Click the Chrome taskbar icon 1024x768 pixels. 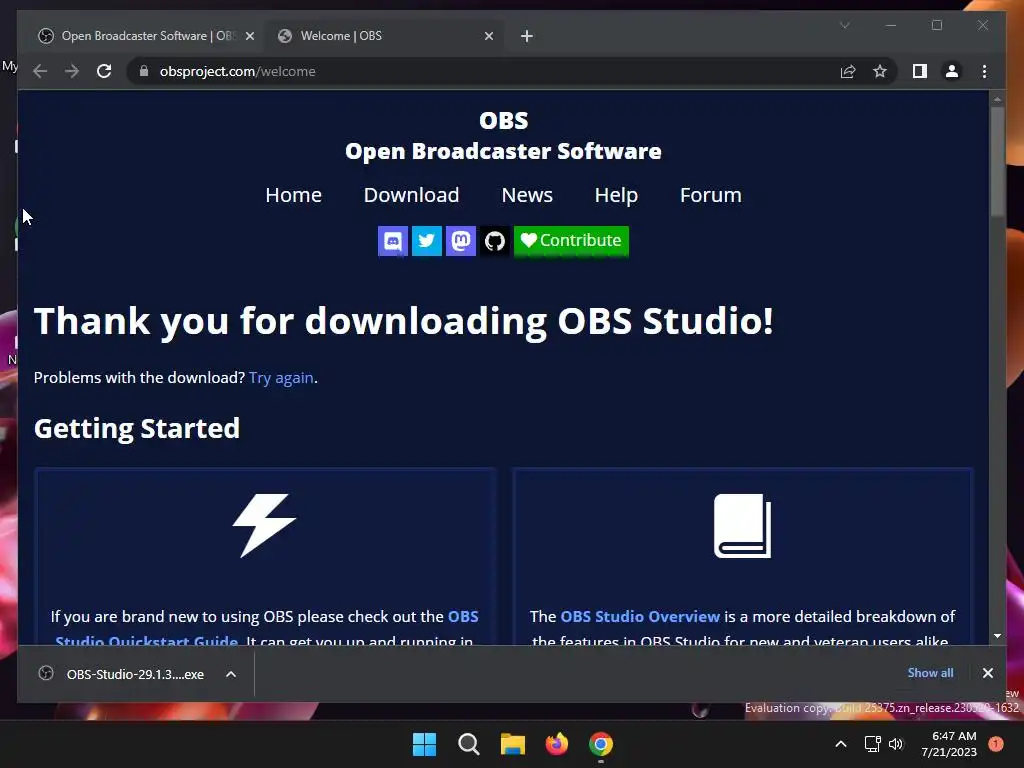coord(601,744)
